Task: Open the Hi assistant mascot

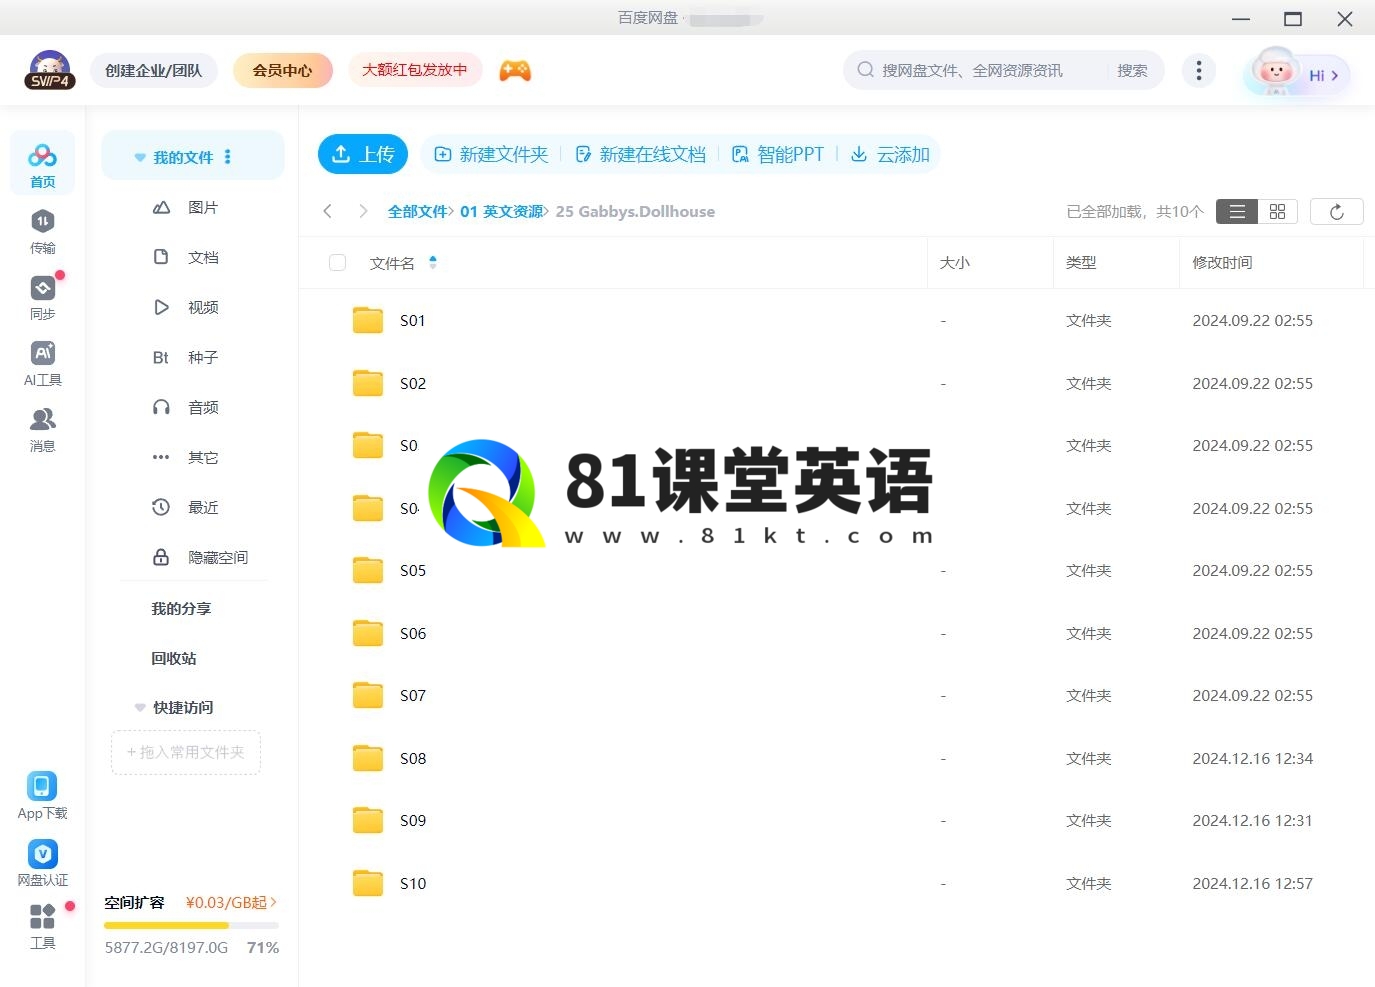Action: [x=1297, y=73]
